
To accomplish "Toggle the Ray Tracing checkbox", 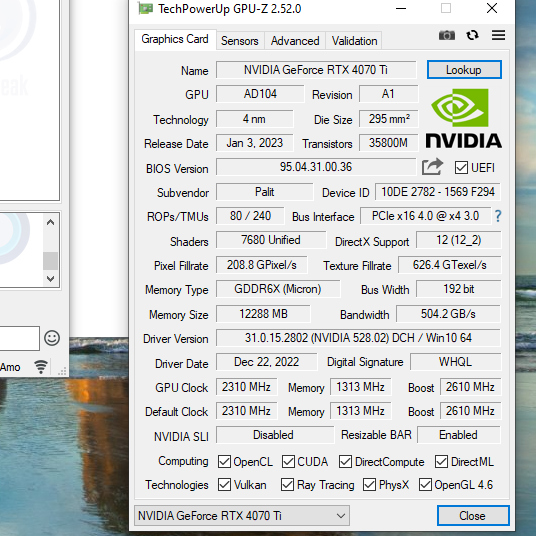I will pyautogui.click(x=287, y=484).
